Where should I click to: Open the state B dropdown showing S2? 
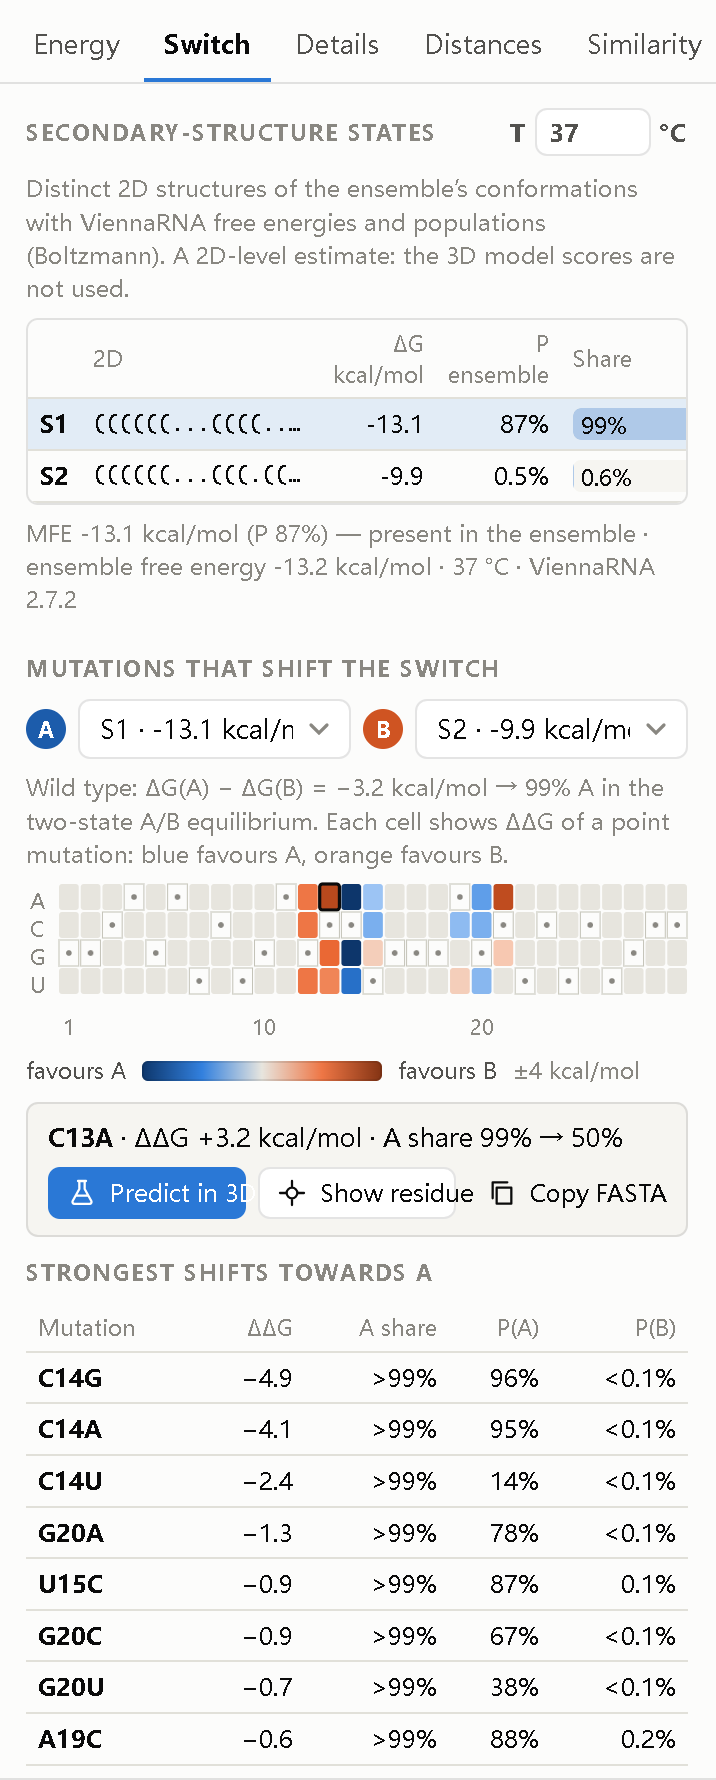[551, 730]
